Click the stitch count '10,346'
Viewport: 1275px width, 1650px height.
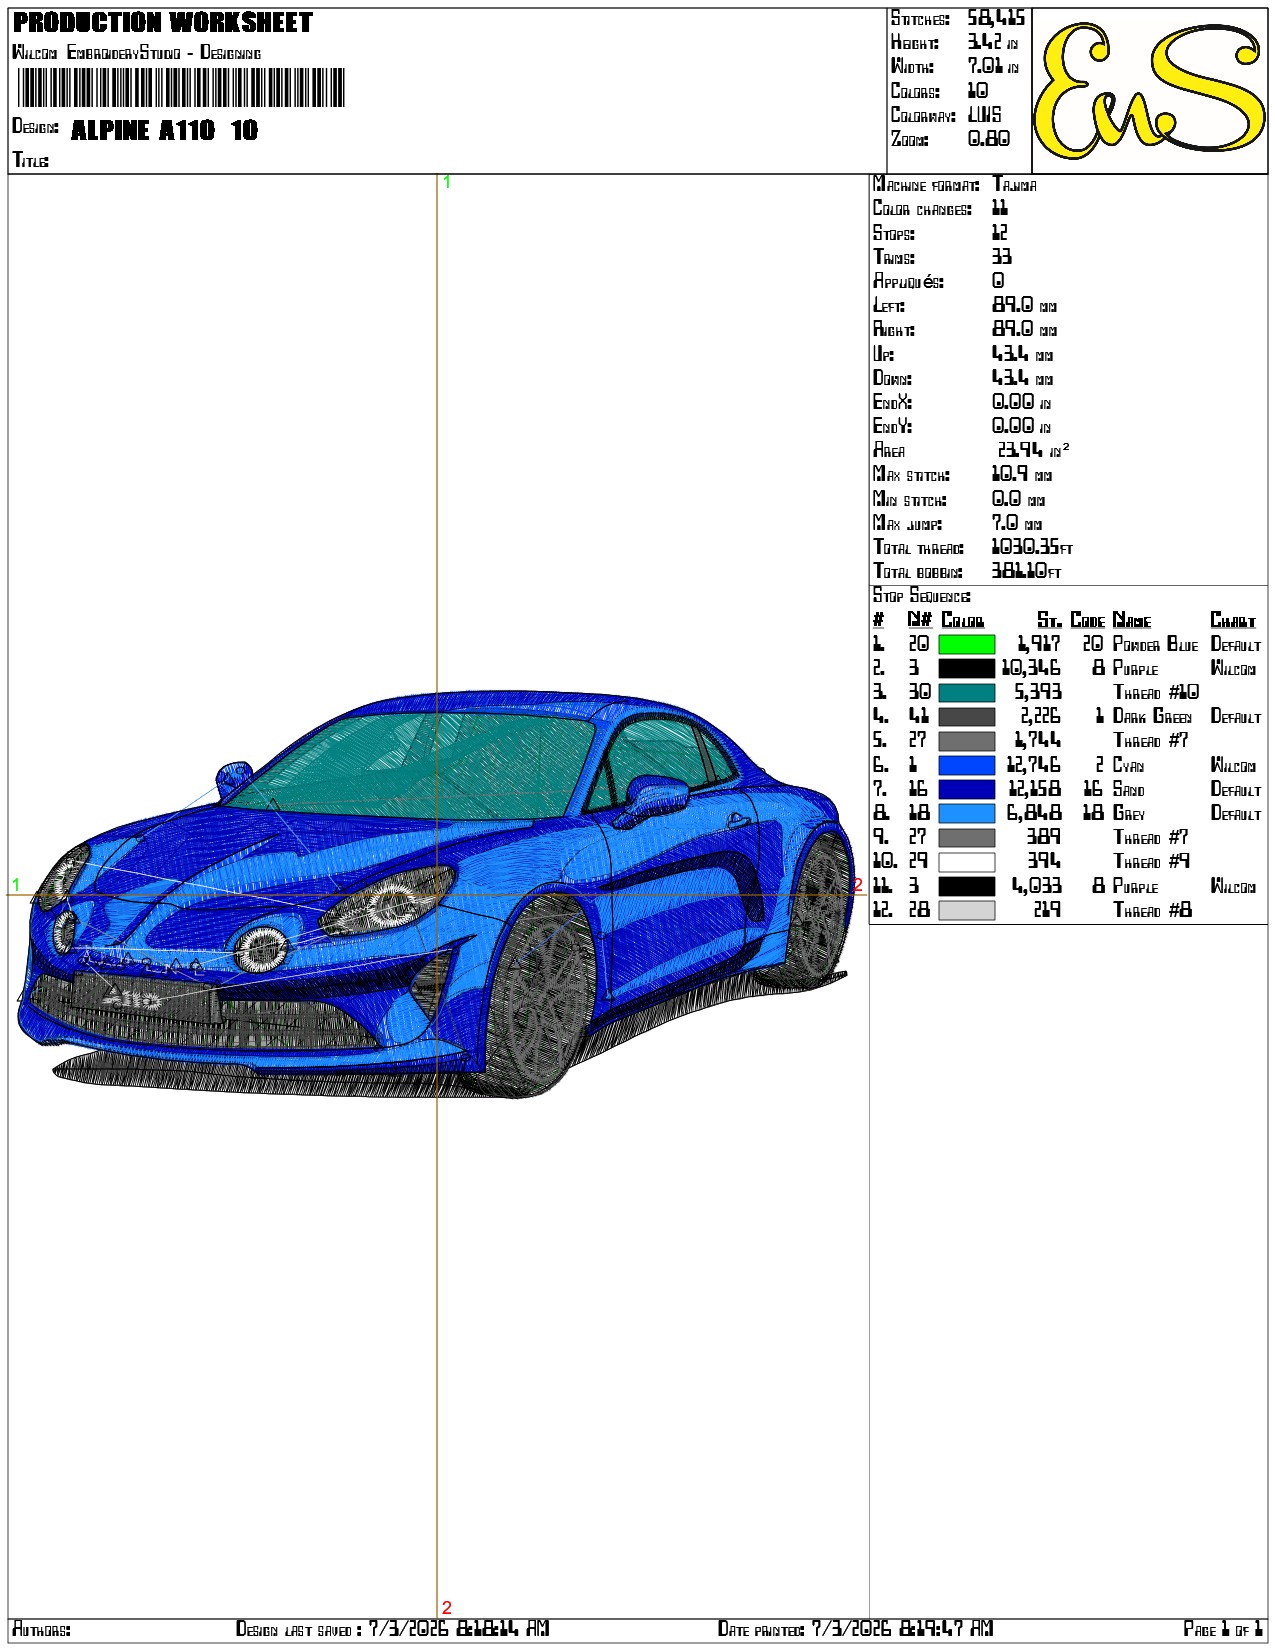click(1031, 669)
